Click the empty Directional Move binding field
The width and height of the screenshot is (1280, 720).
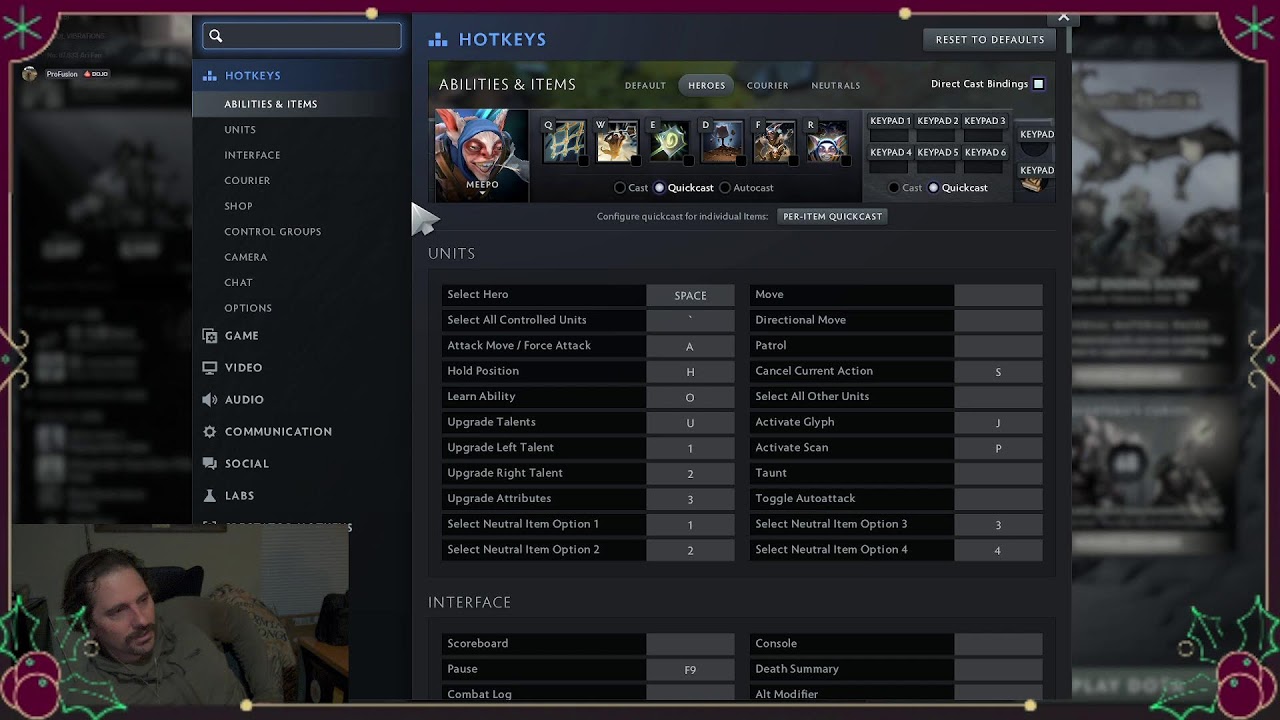point(998,320)
